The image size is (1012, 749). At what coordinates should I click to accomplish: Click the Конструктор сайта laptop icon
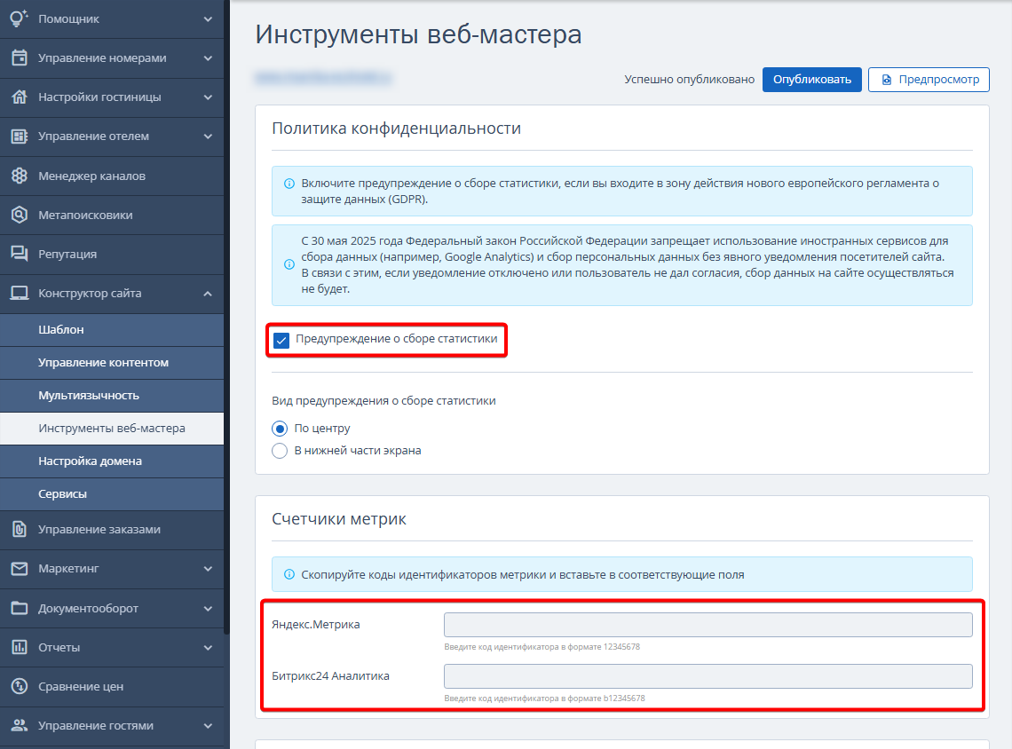pos(19,294)
